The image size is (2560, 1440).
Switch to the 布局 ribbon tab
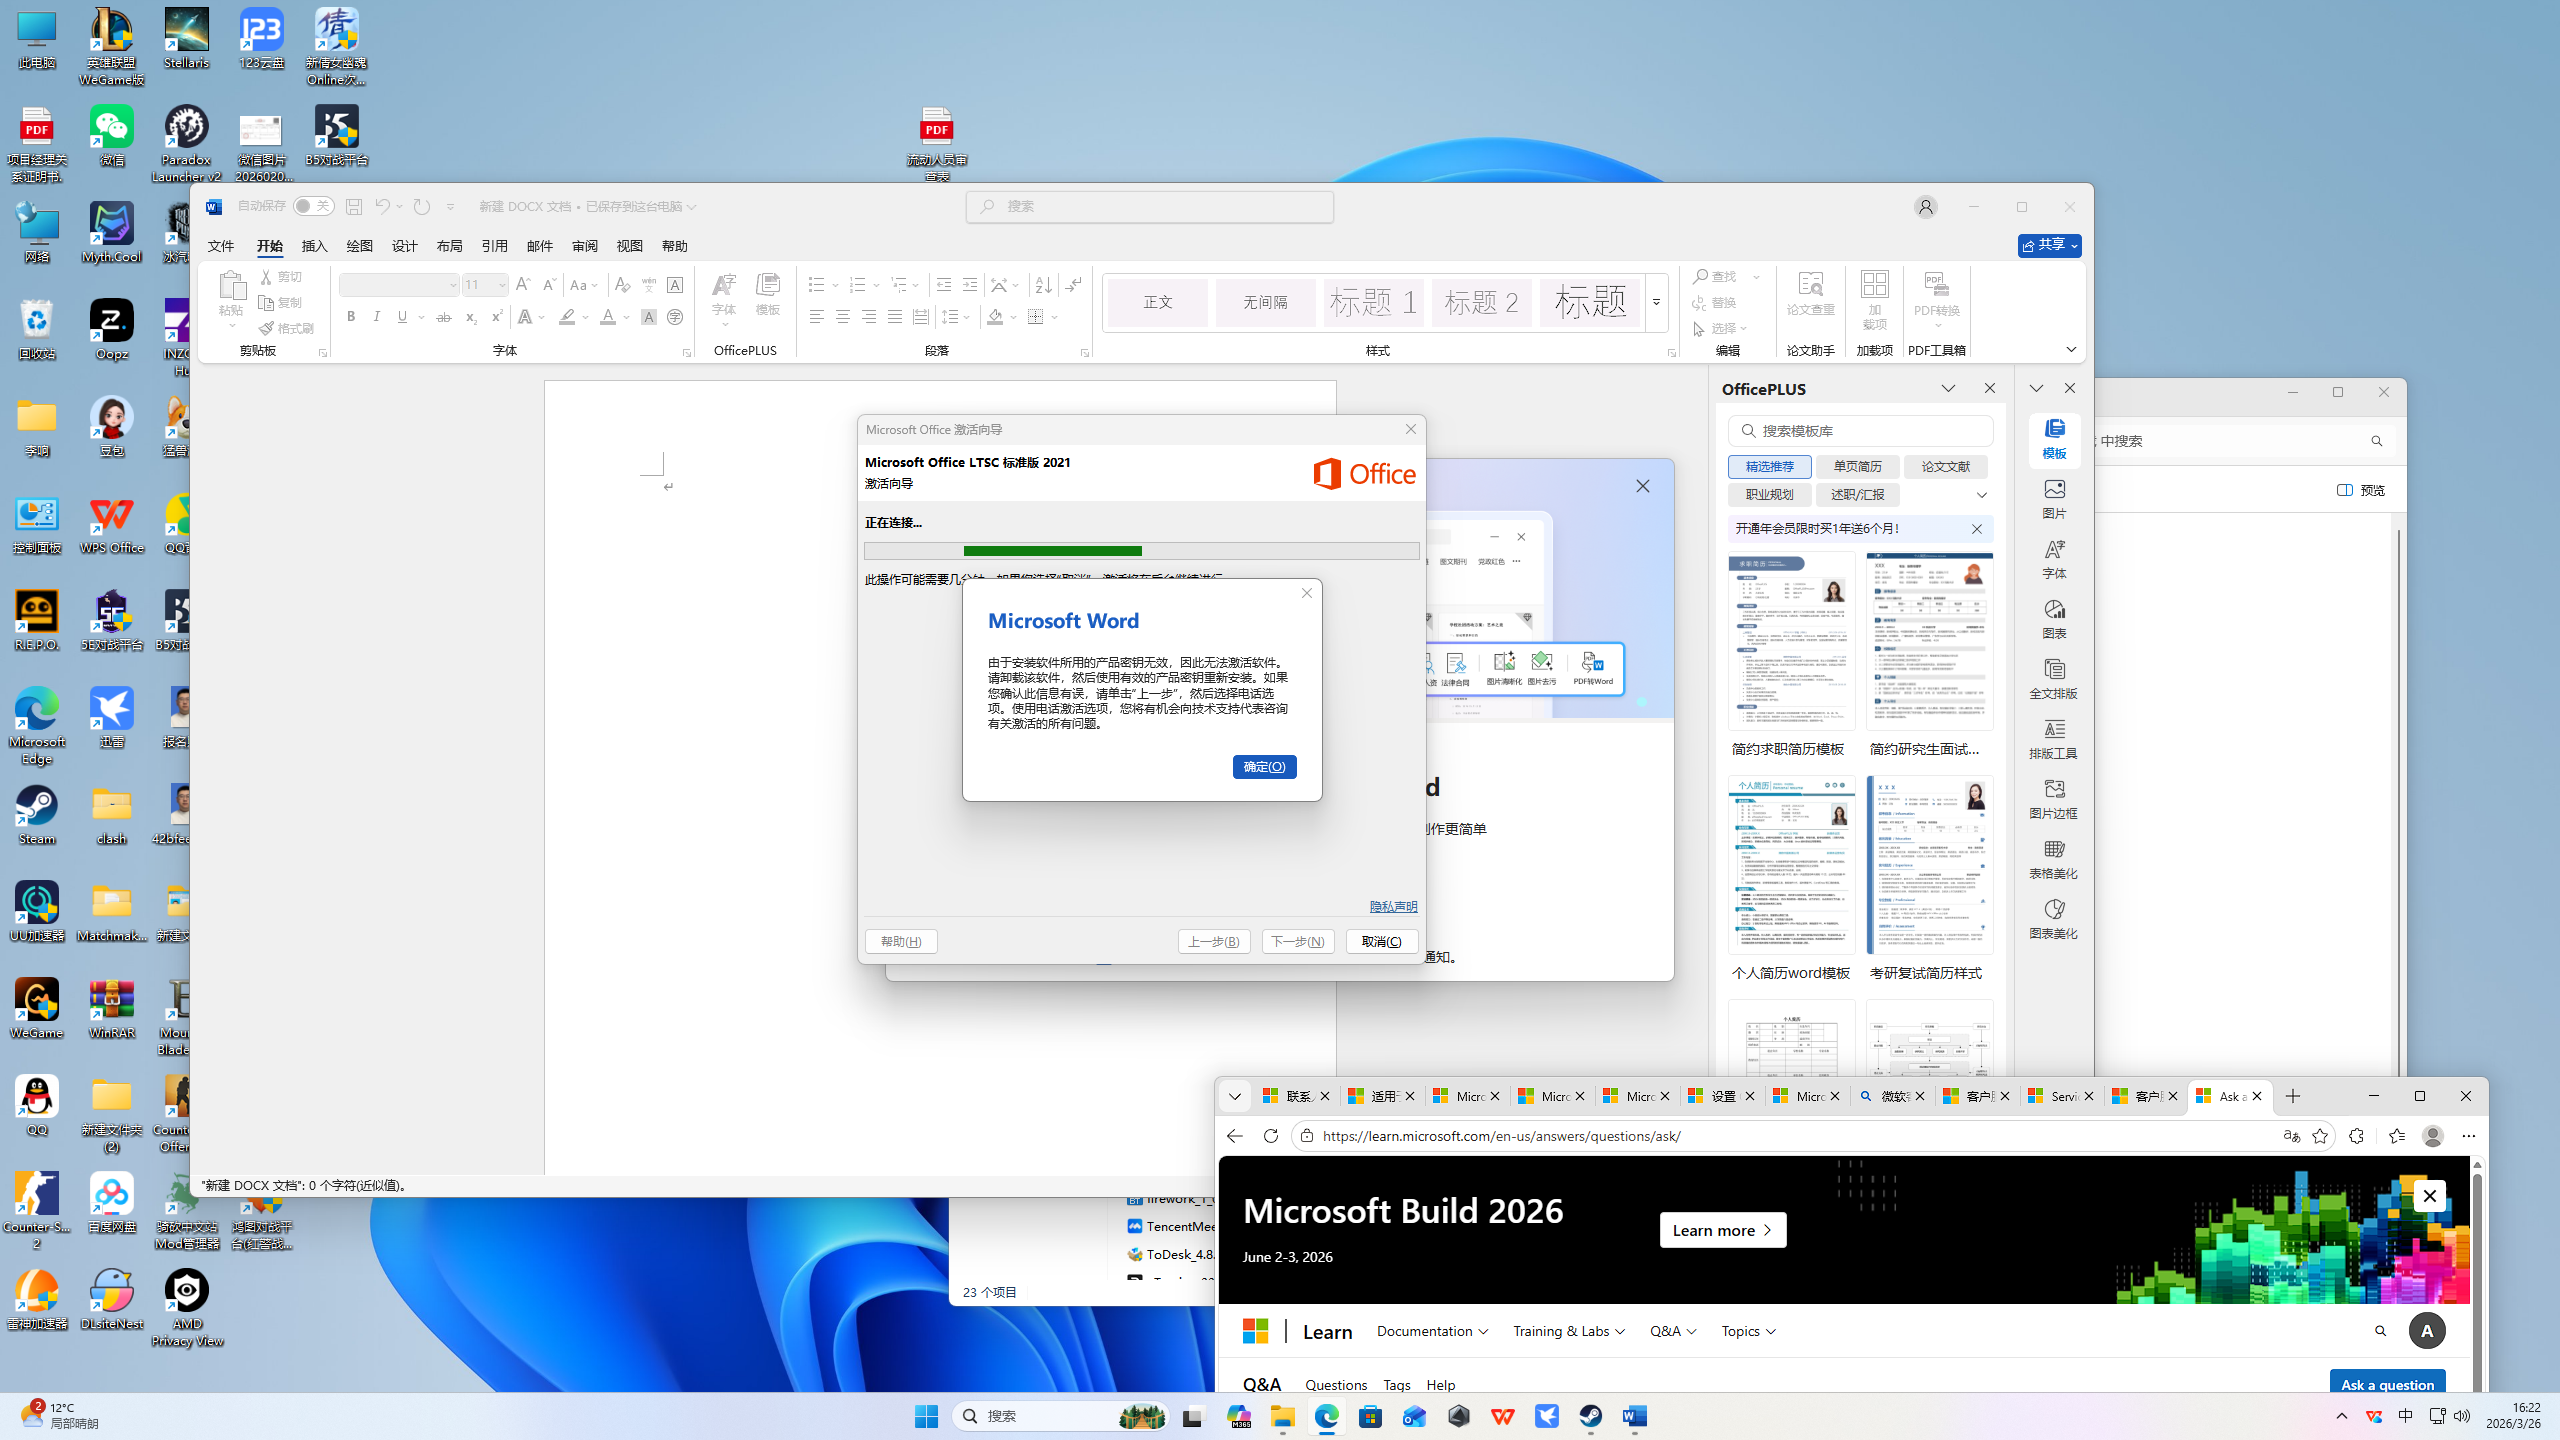(x=450, y=246)
